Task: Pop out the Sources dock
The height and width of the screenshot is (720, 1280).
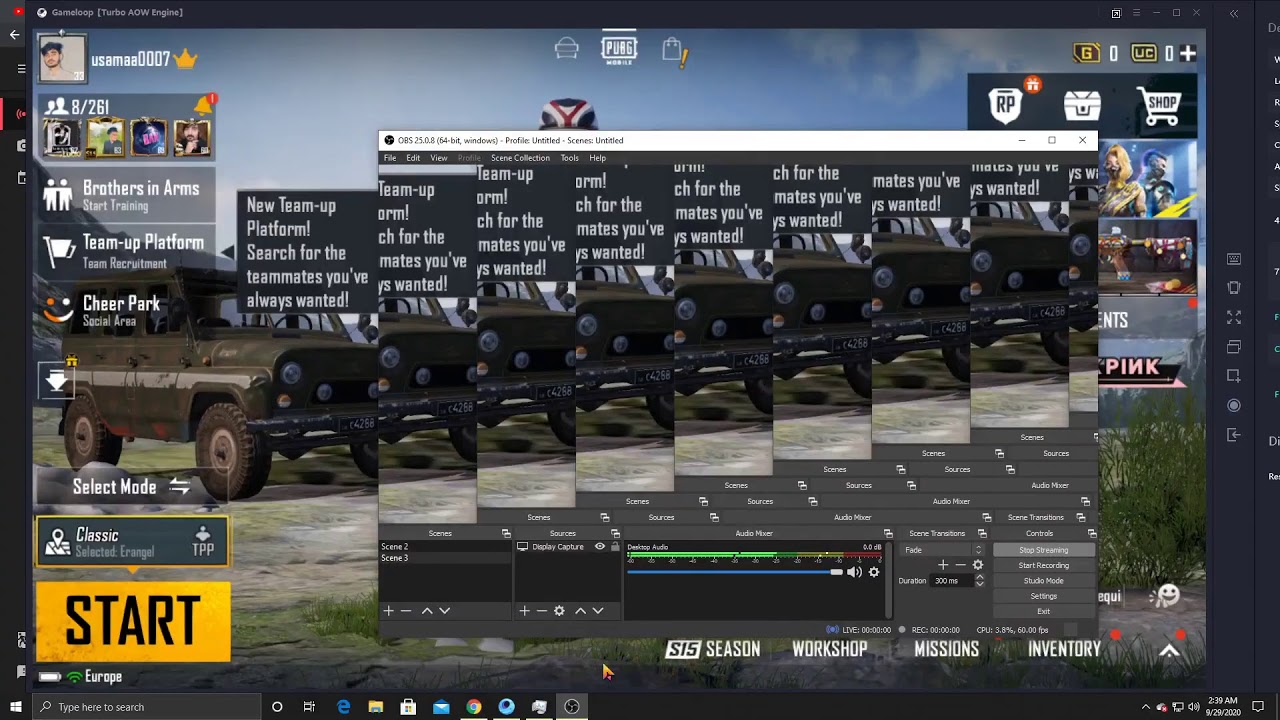Action: coord(615,533)
